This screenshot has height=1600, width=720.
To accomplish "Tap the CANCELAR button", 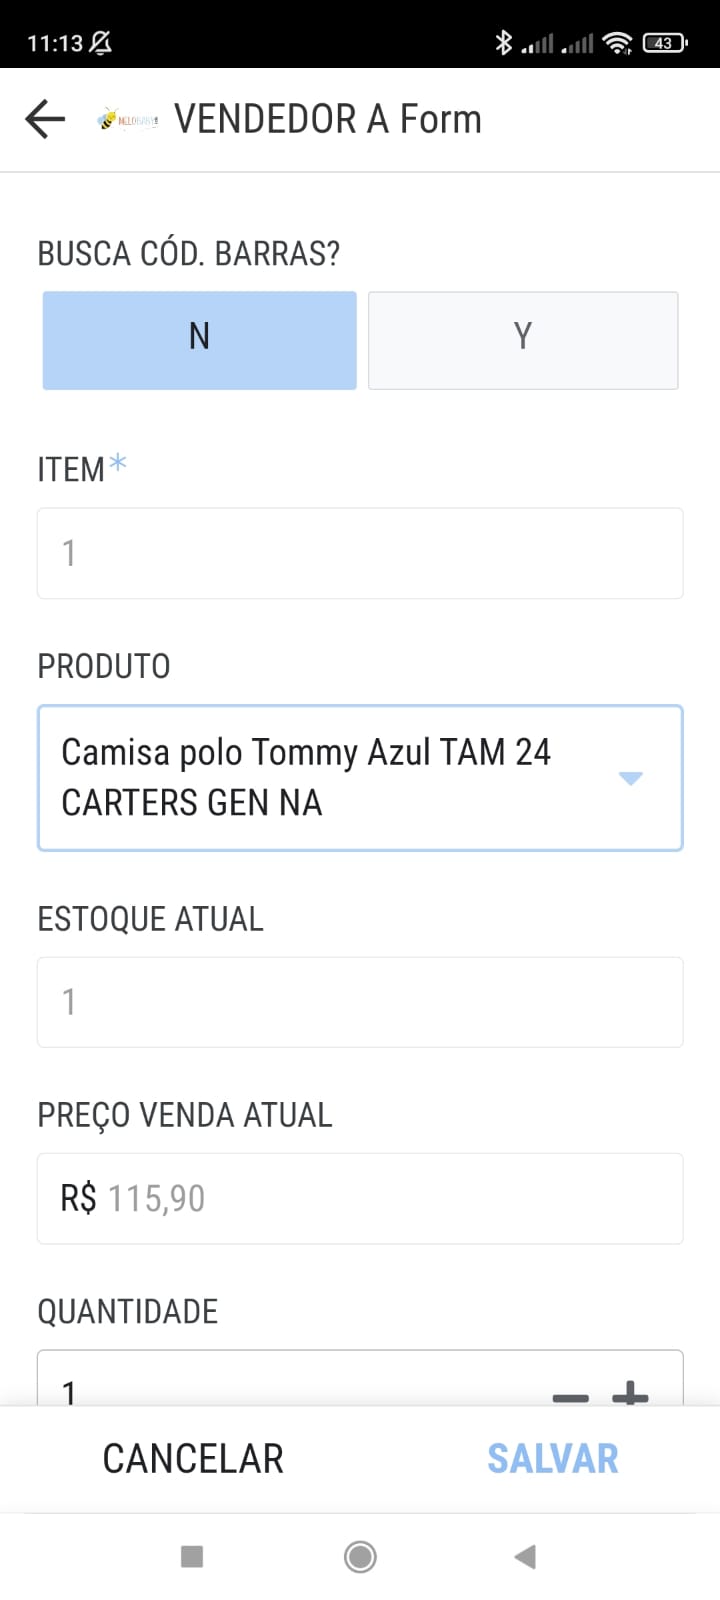I will [193, 1459].
